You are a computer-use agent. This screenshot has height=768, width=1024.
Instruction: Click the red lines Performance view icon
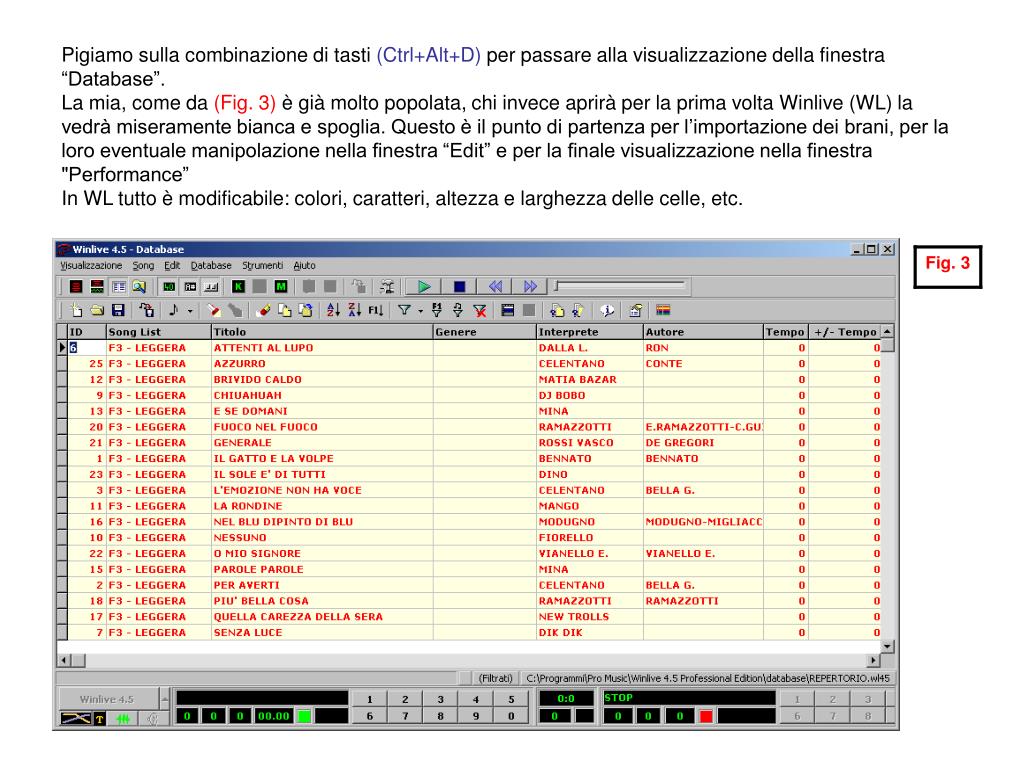pyautogui.click(x=76, y=287)
